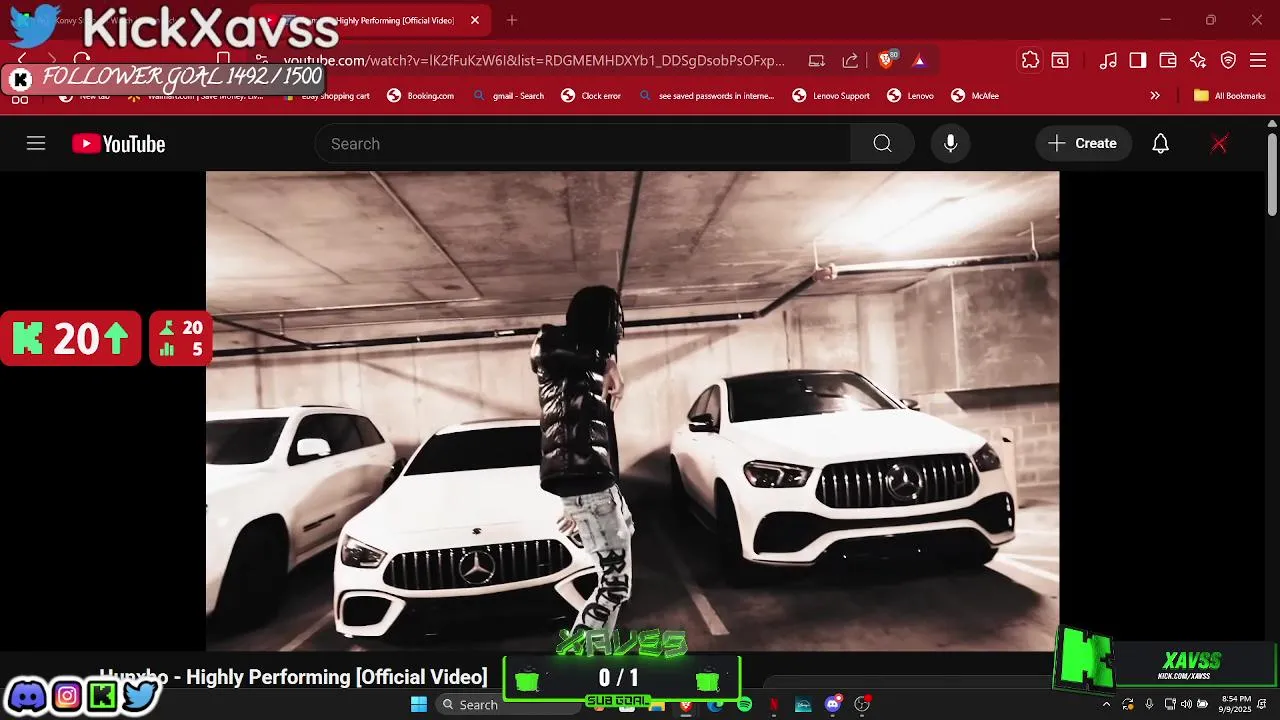Viewport: 1280px width, 720px height.
Task: Open the Brave VPN shield icon
Action: pyautogui.click(x=1229, y=60)
